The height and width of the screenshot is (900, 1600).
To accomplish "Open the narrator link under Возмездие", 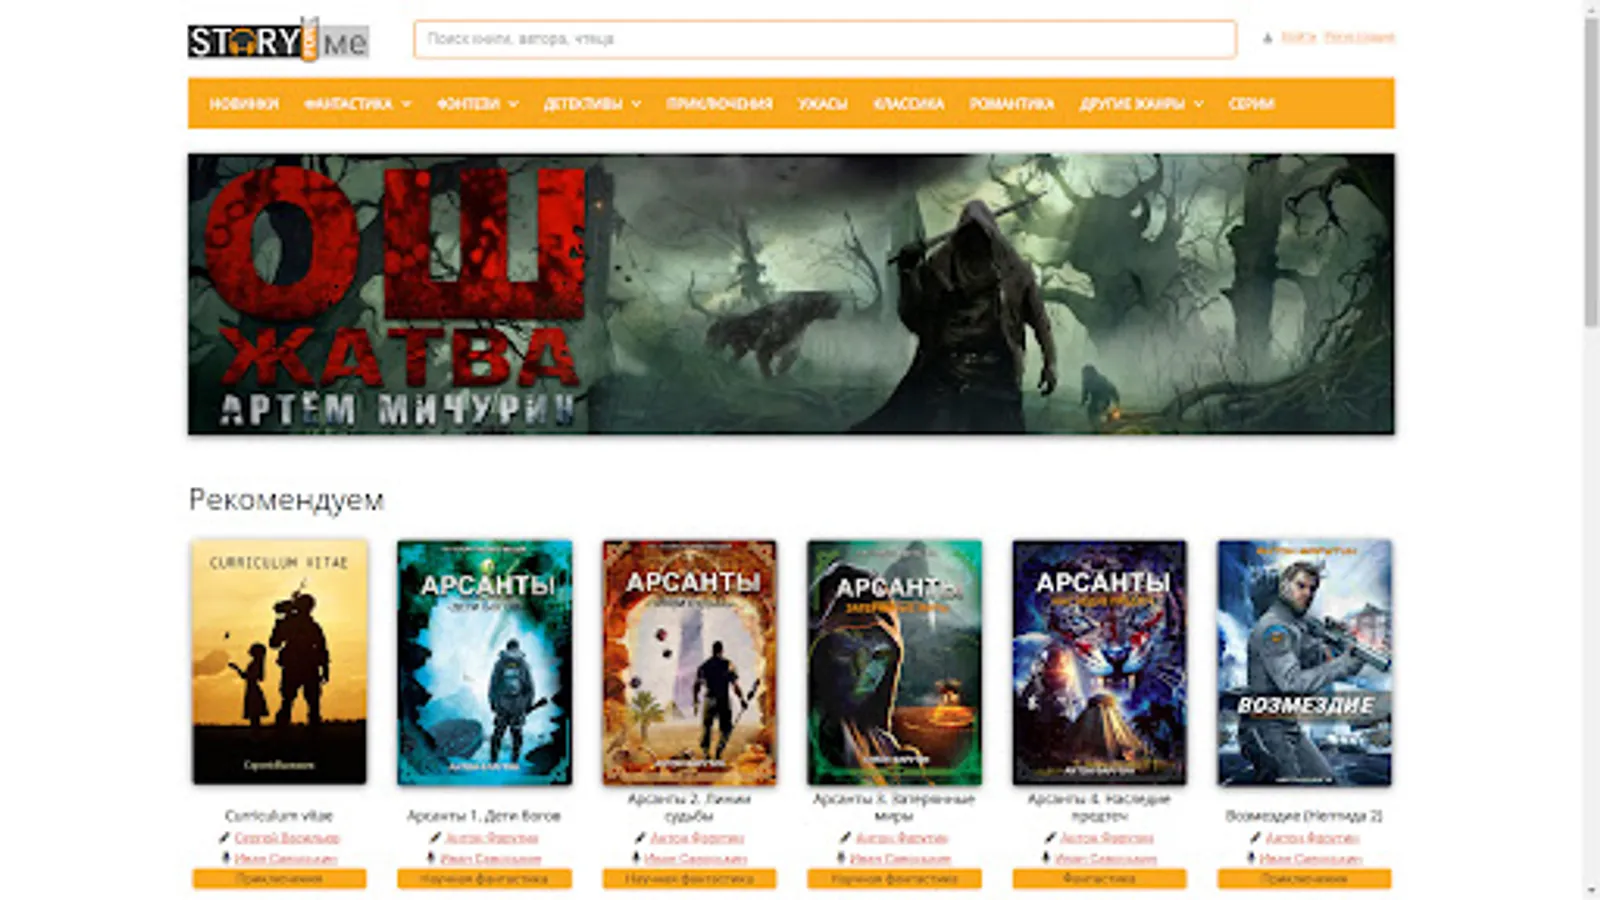I will click(1311, 859).
